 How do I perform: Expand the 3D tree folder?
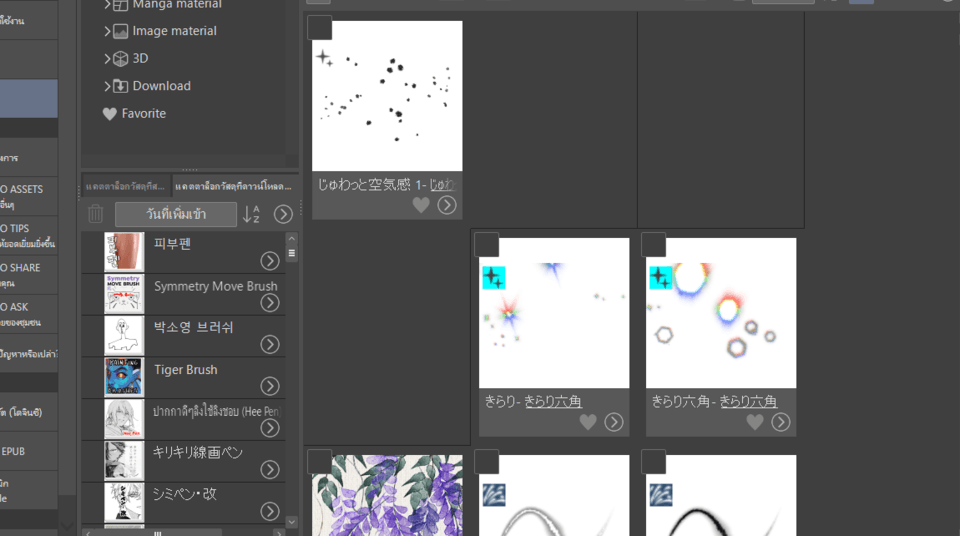(107, 59)
